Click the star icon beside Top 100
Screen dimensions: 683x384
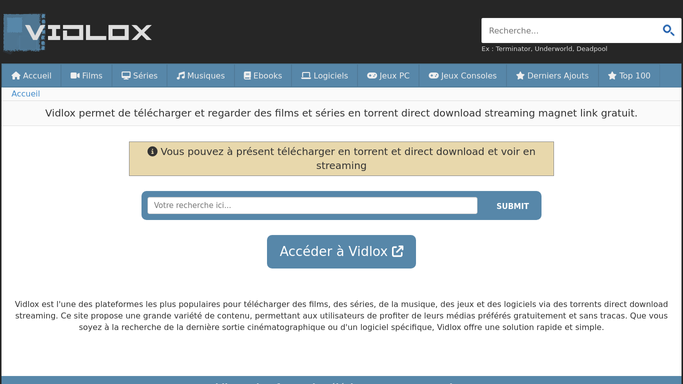tap(612, 76)
